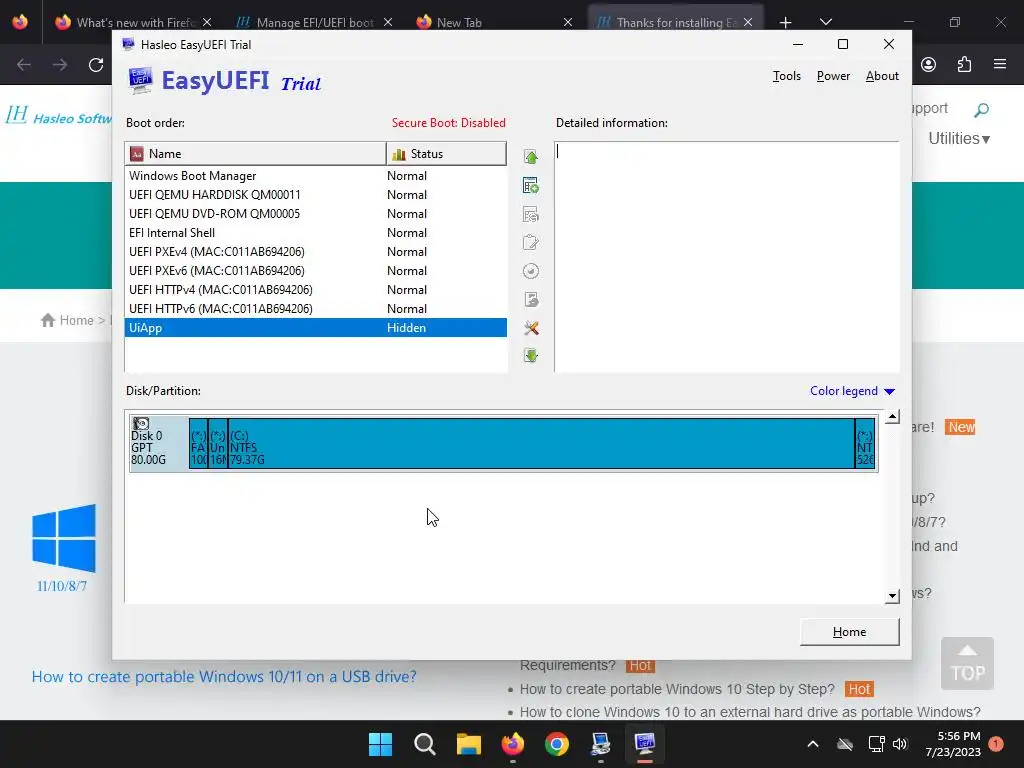Open the Power menu

pyautogui.click(x=833, y=76)
